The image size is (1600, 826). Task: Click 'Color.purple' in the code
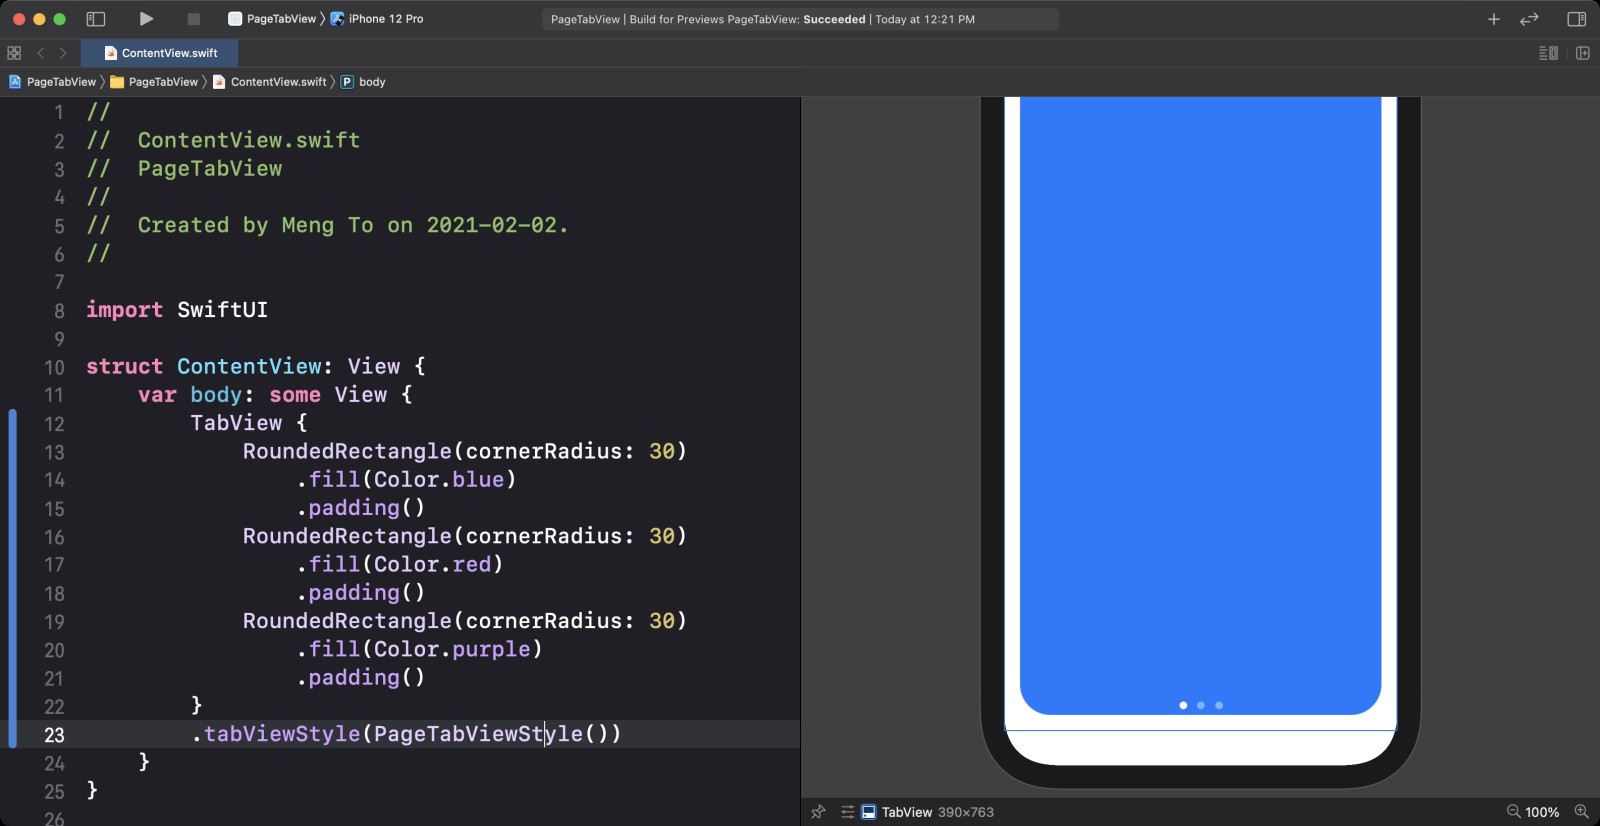pyautogui.click(x=452, y=649)
